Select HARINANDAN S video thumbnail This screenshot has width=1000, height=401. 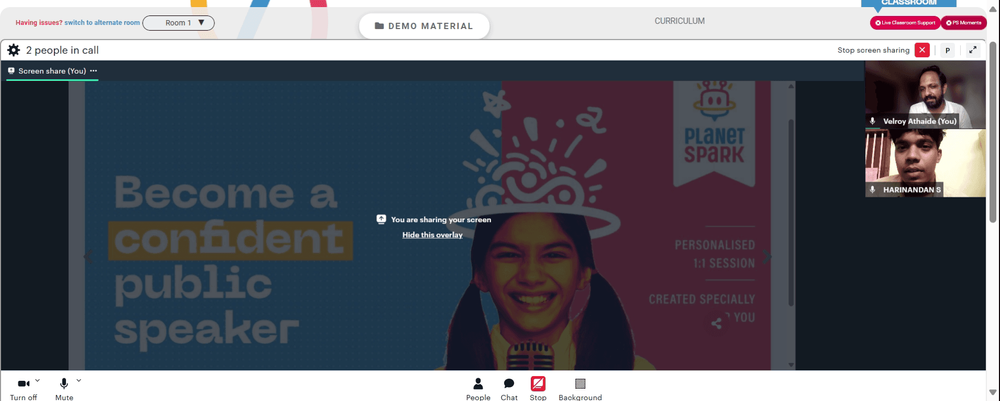tap(925, 163)
